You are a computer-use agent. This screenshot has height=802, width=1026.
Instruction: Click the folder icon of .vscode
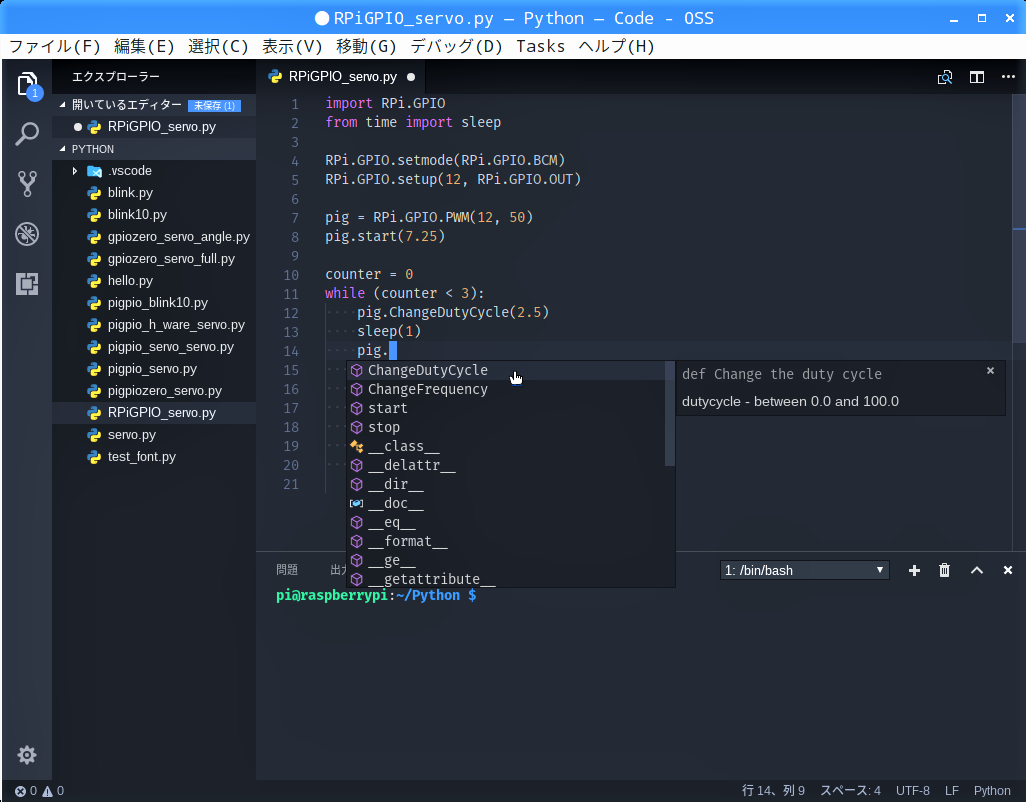tap(94, 171)
